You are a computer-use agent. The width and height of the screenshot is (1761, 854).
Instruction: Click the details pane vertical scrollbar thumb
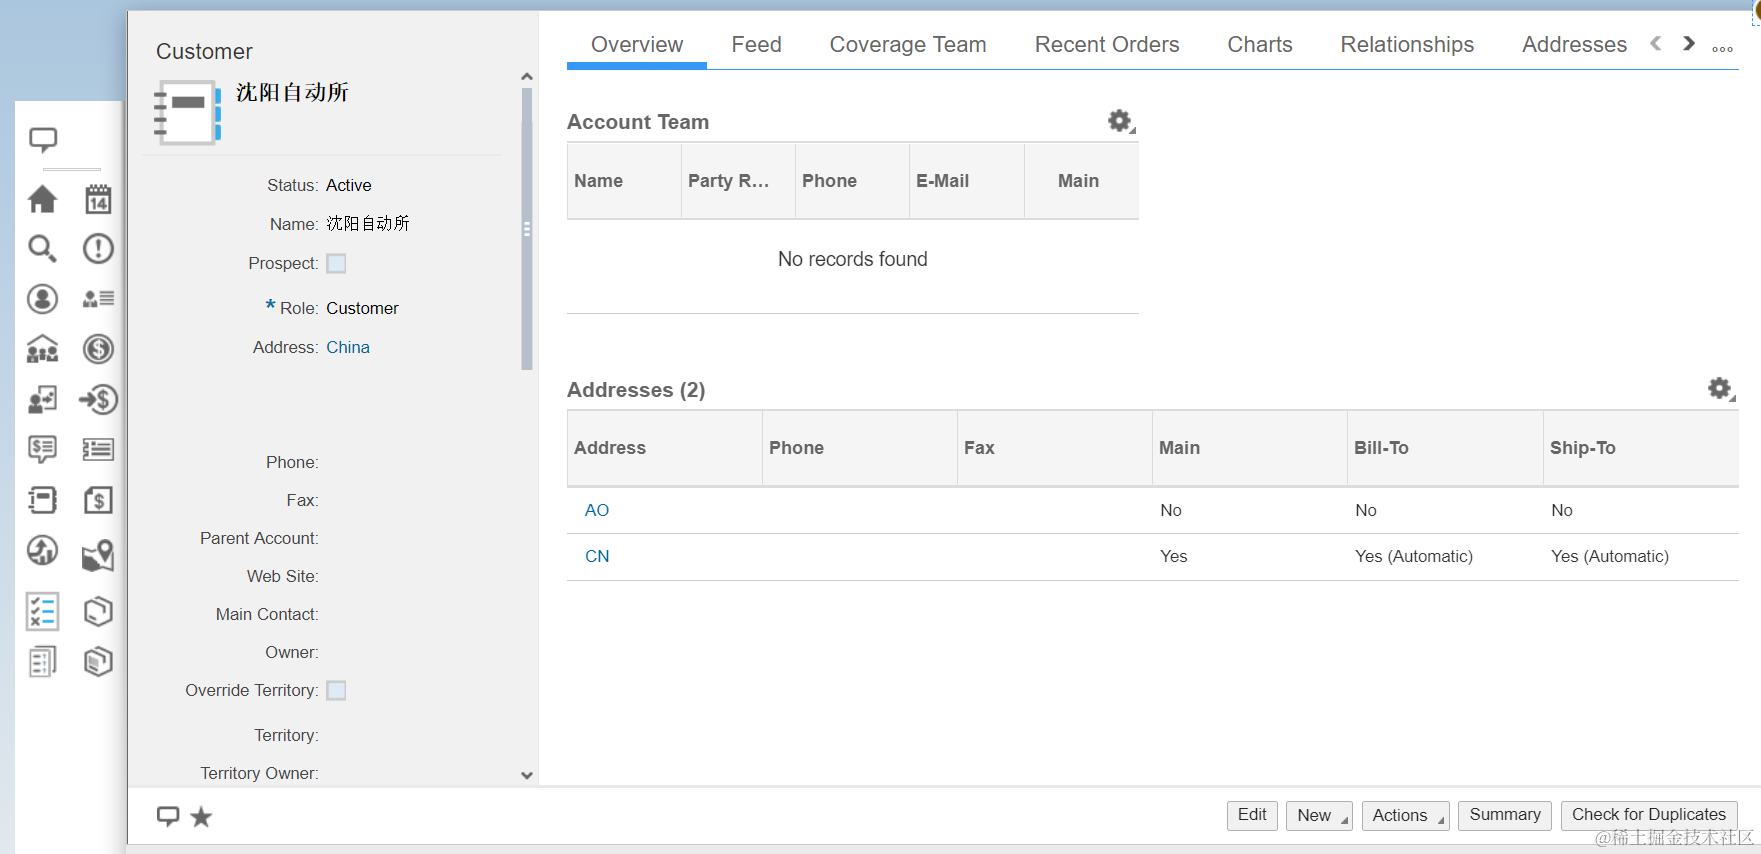point(527,229)
